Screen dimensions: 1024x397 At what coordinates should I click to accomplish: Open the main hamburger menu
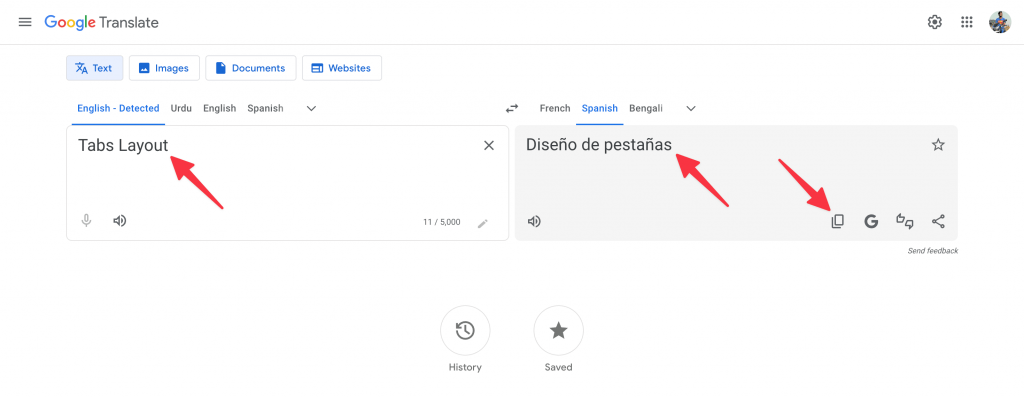pyautogui.click(x=25, y=22)
